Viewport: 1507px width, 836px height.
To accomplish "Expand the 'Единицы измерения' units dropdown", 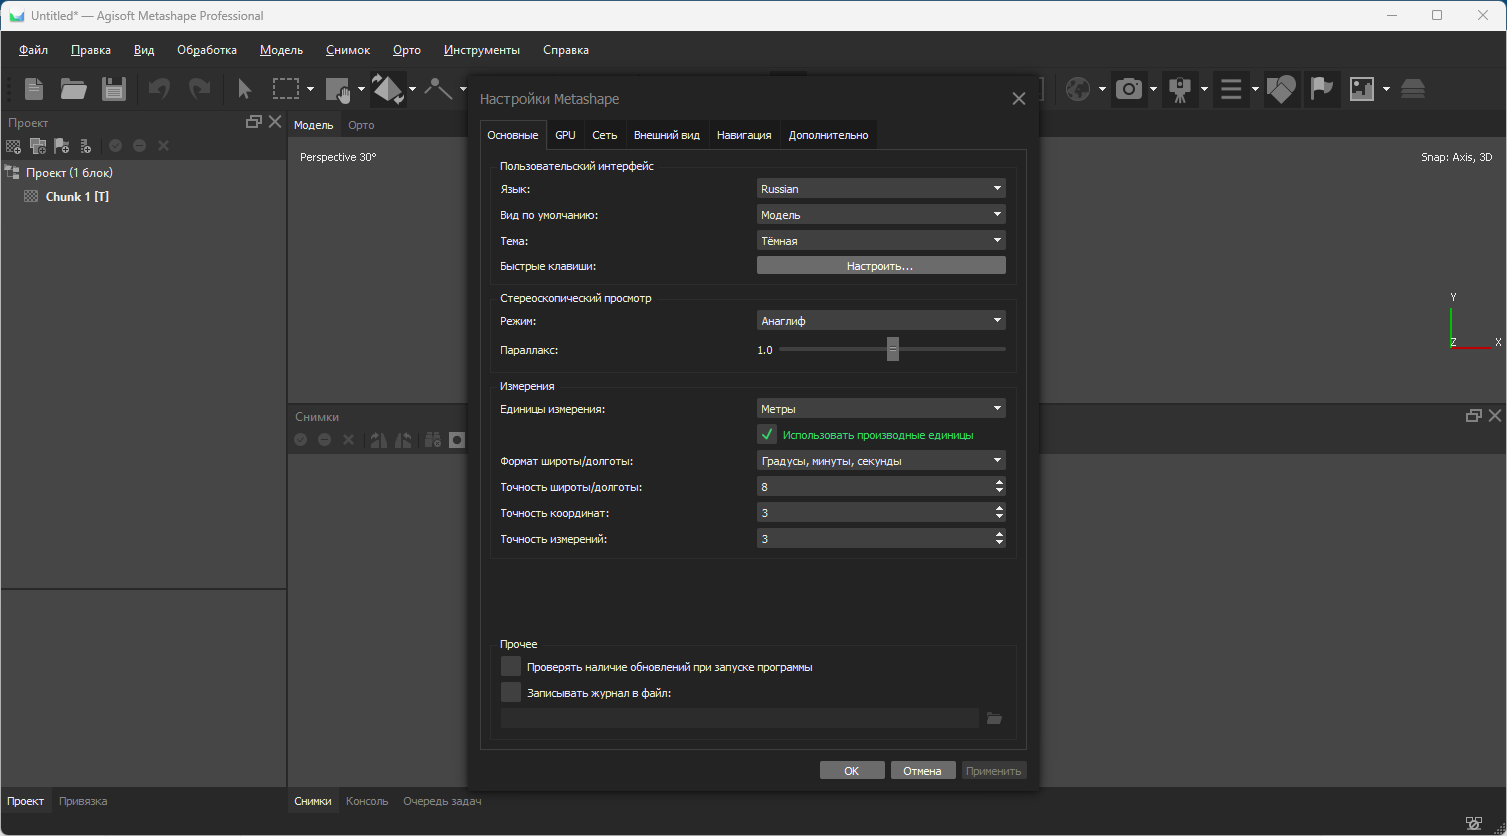I will coord(880,409).
